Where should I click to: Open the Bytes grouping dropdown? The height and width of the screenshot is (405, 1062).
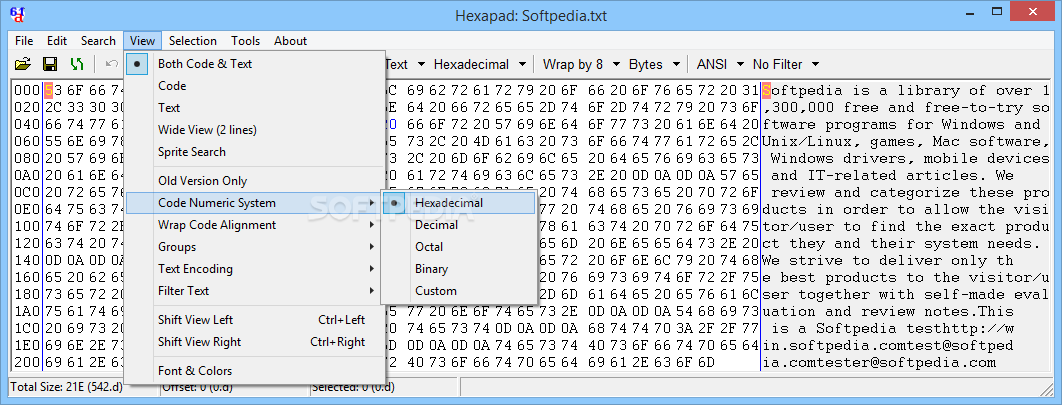[x=654, y=64]
